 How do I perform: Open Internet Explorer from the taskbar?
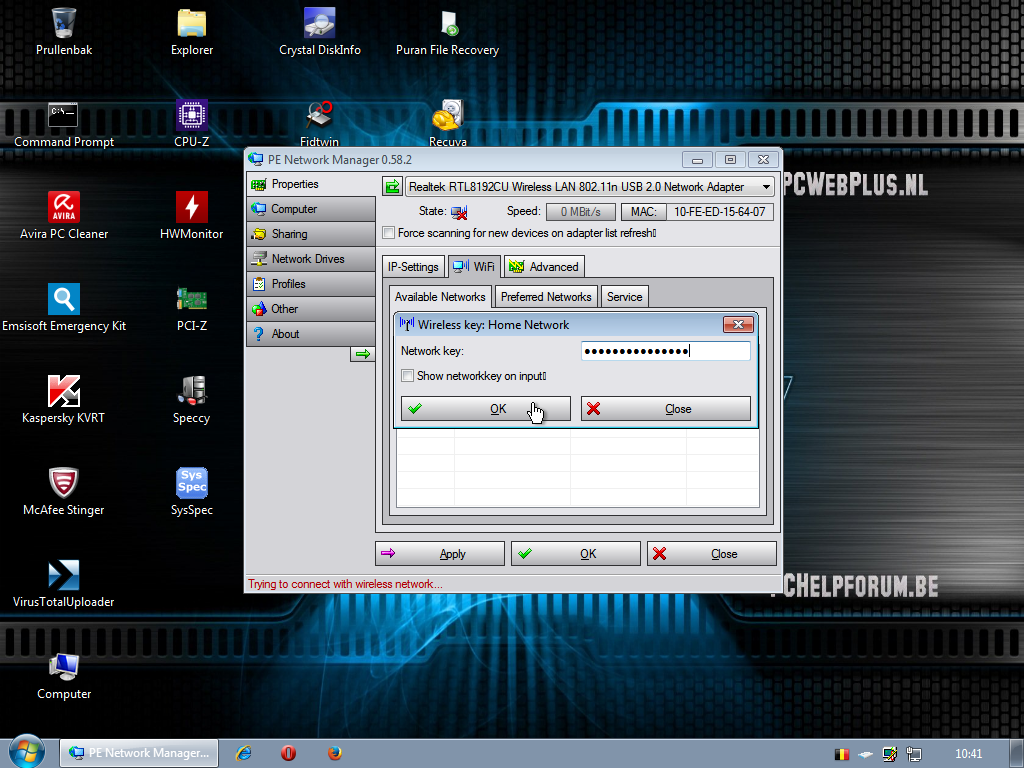point(244,753)
